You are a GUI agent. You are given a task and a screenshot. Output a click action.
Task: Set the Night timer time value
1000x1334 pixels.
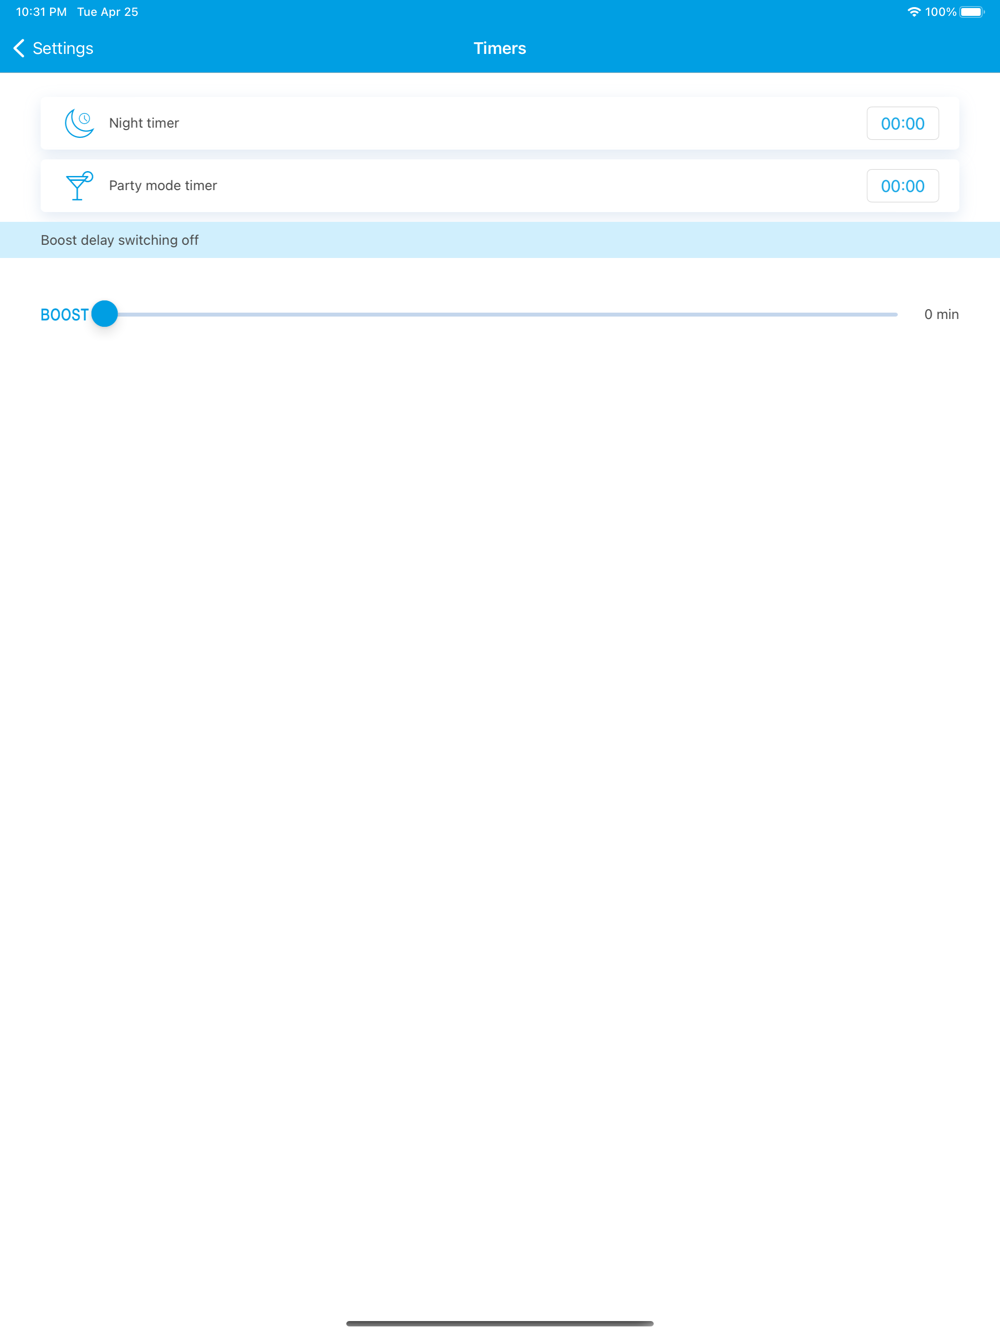(902, 123)
